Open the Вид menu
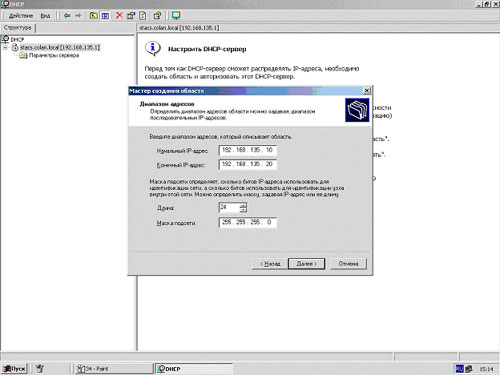The height and width of the screenshot is (375, 500). point(45,16)
